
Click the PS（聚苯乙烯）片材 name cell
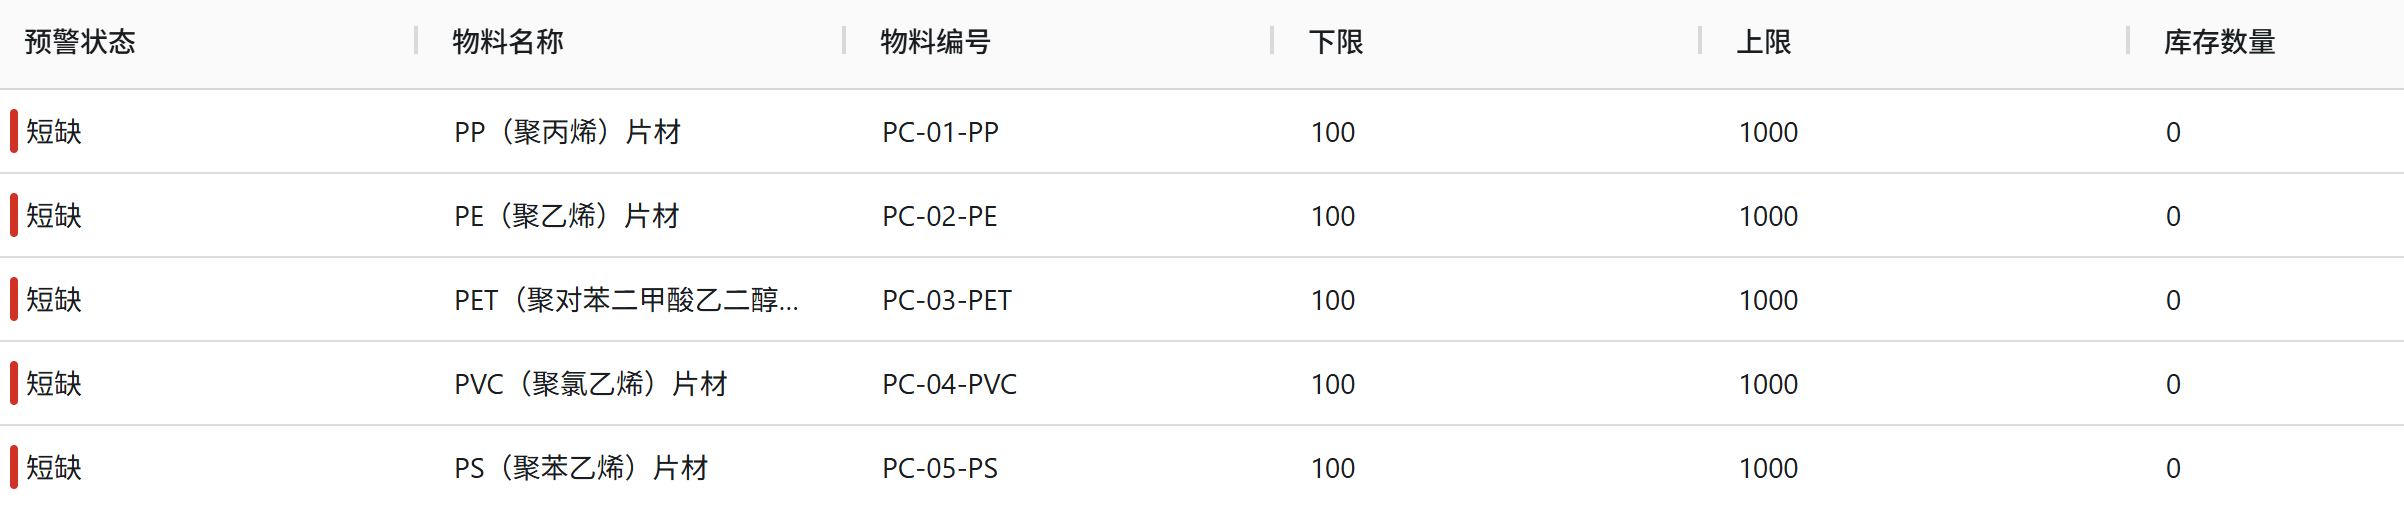pyautogui.click(x=581, y=468)
